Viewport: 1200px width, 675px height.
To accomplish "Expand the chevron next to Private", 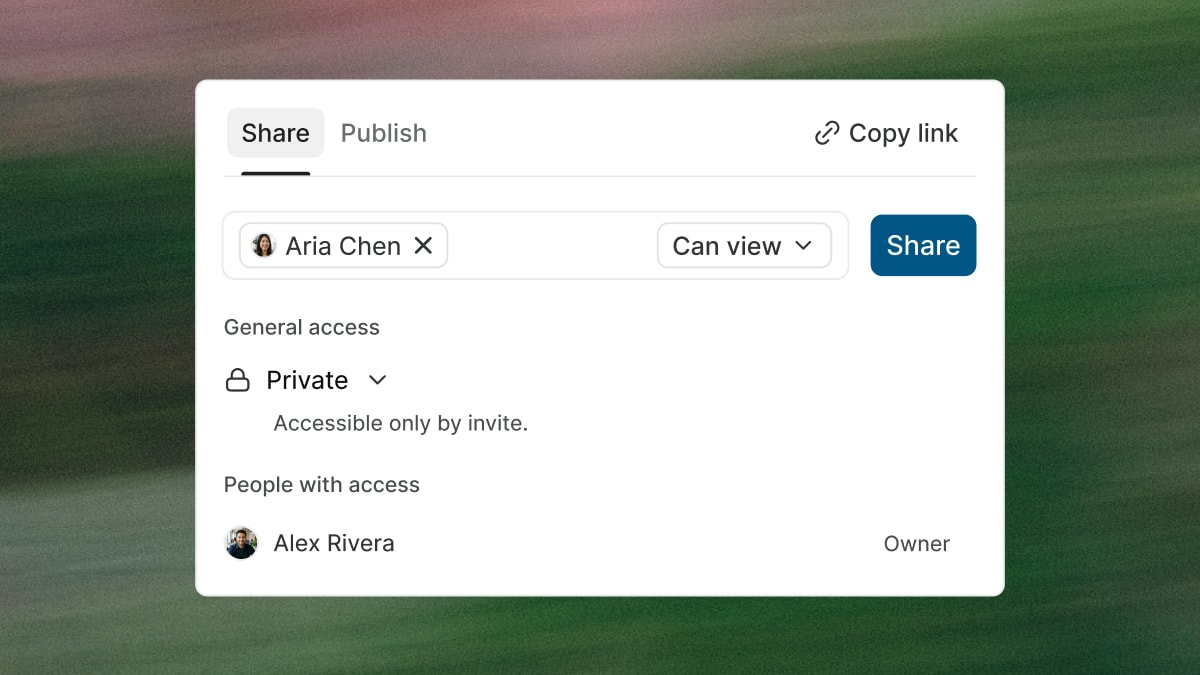I will [x=377, y=380].
